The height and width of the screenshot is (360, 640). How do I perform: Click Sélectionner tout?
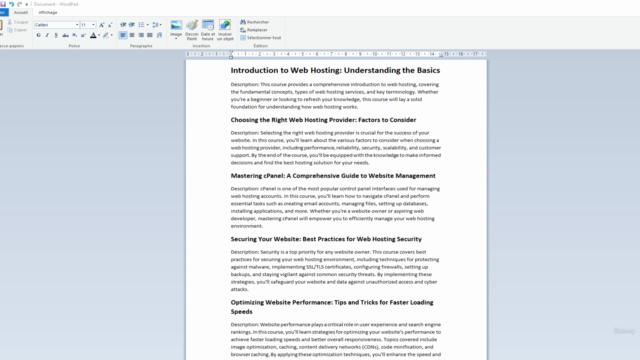pyautogui.click(x=261, y=38)
